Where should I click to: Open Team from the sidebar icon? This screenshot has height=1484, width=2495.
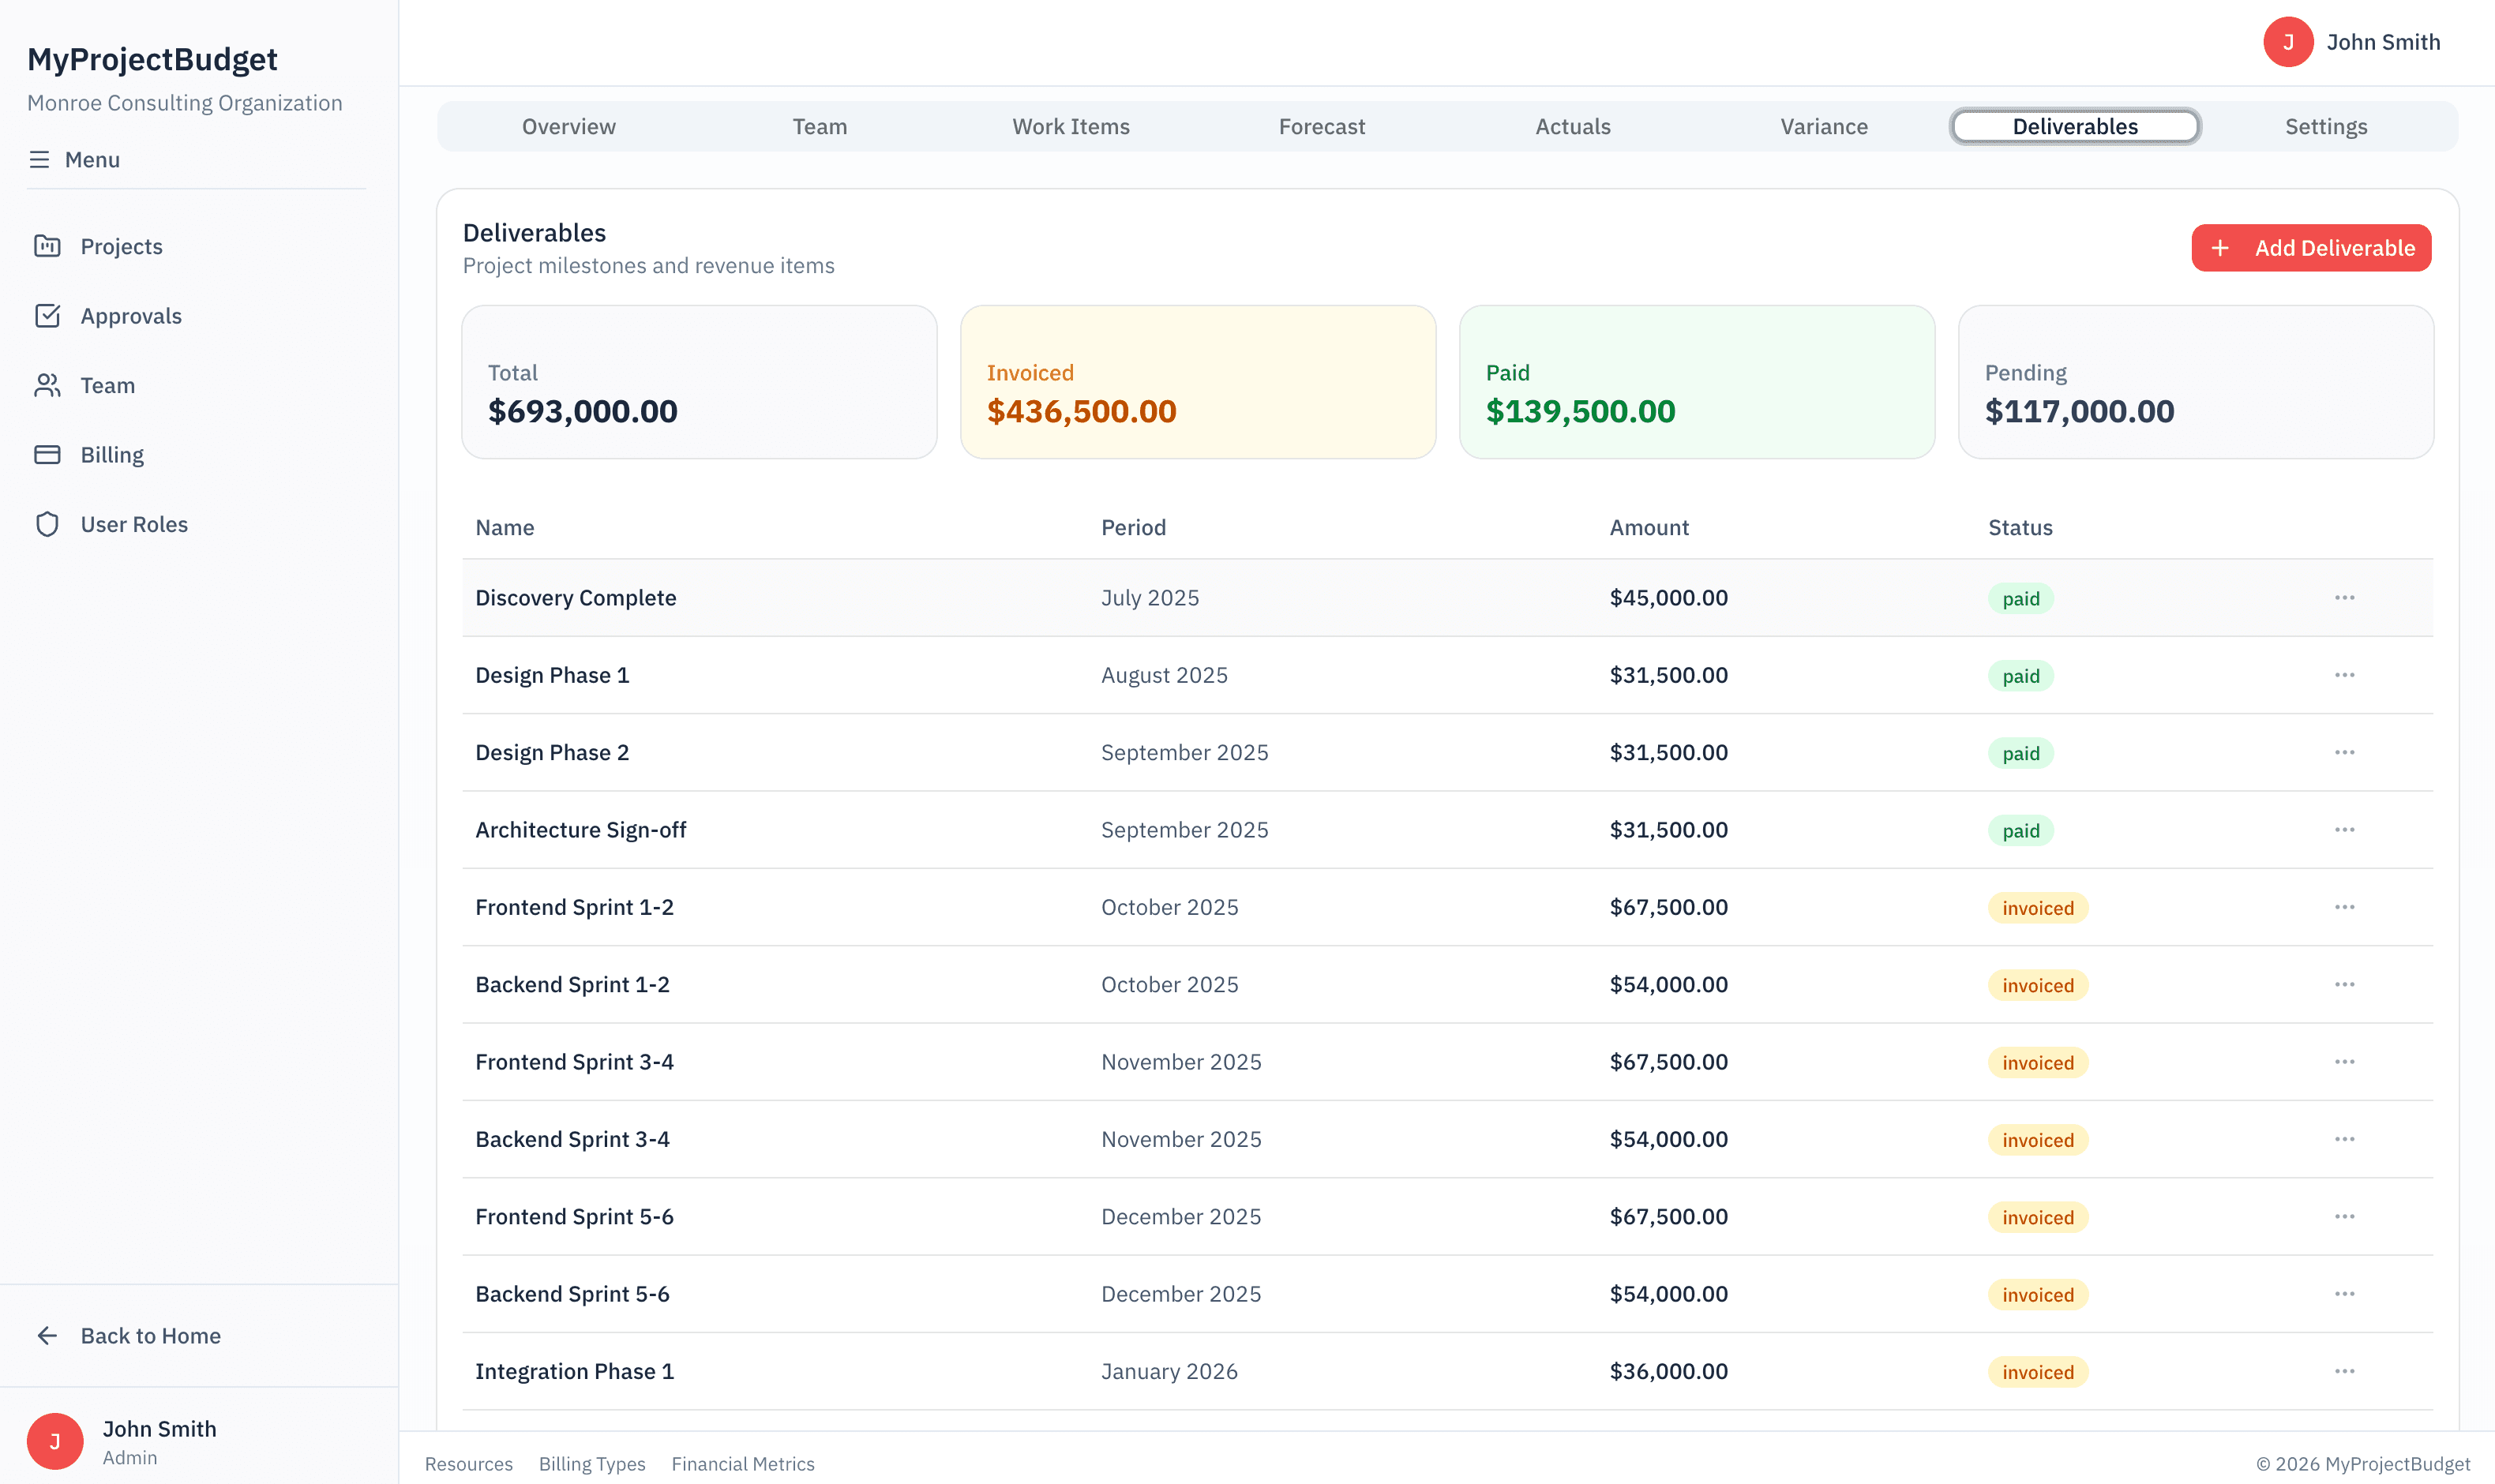(48, 385)
